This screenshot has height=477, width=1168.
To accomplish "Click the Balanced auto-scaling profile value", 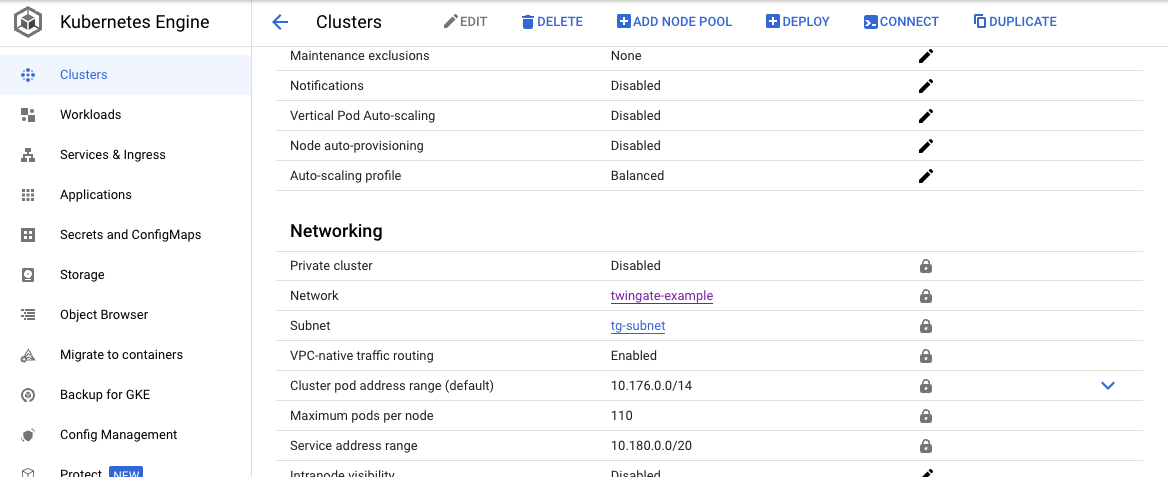I will pos(638,176).
